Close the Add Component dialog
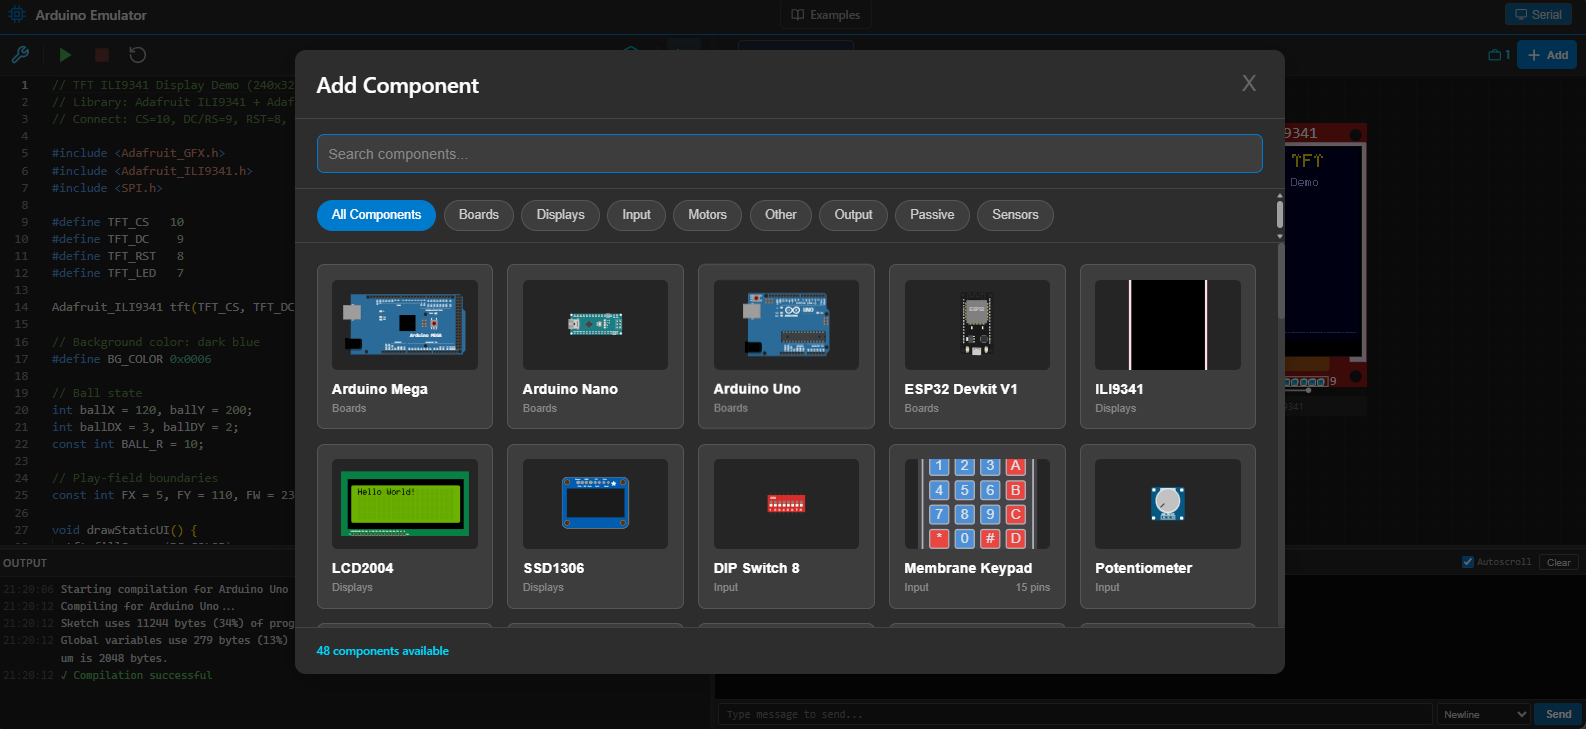The image size is (1586, 729). click(1249, 84)
